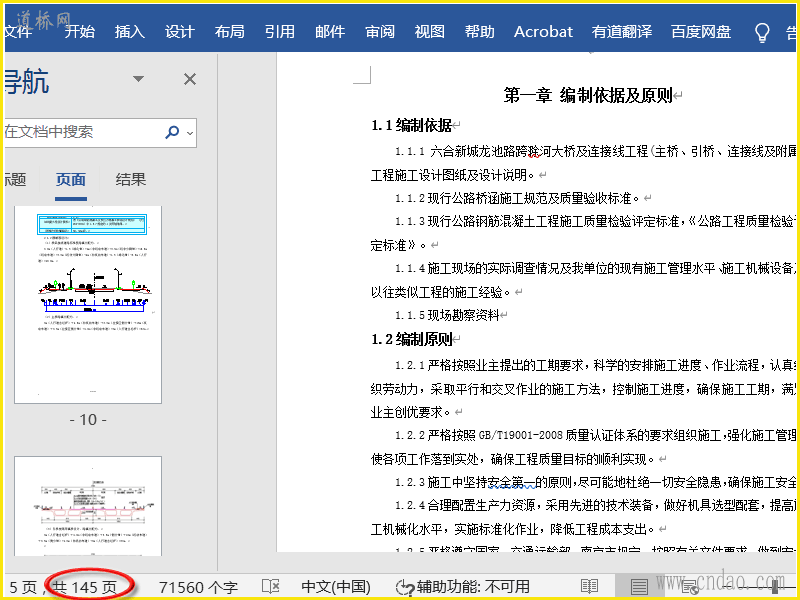Viewport: 800px width, 600px height.
Task: Click the 在文档中搜索 search field
Action: [84, 132]
